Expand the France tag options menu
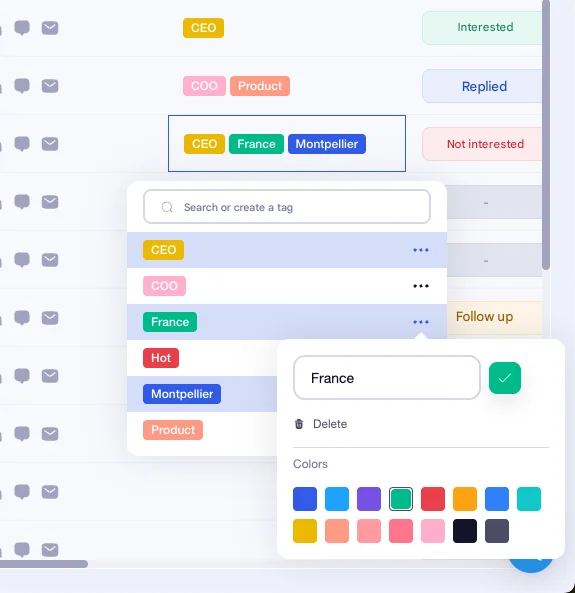This screenshot has width=575, height=593. pos(421,322)
